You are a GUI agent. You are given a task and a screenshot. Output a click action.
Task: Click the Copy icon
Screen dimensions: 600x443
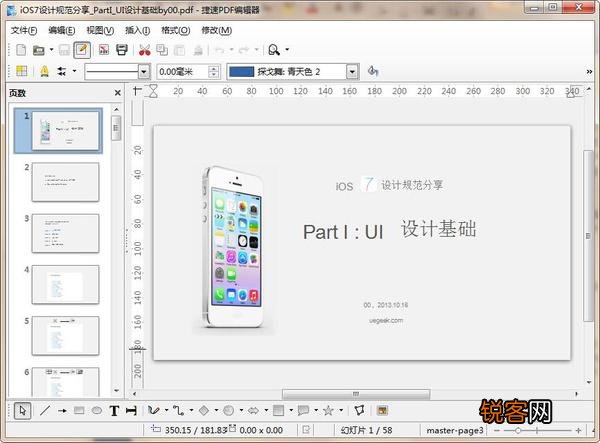pos(162,50)
